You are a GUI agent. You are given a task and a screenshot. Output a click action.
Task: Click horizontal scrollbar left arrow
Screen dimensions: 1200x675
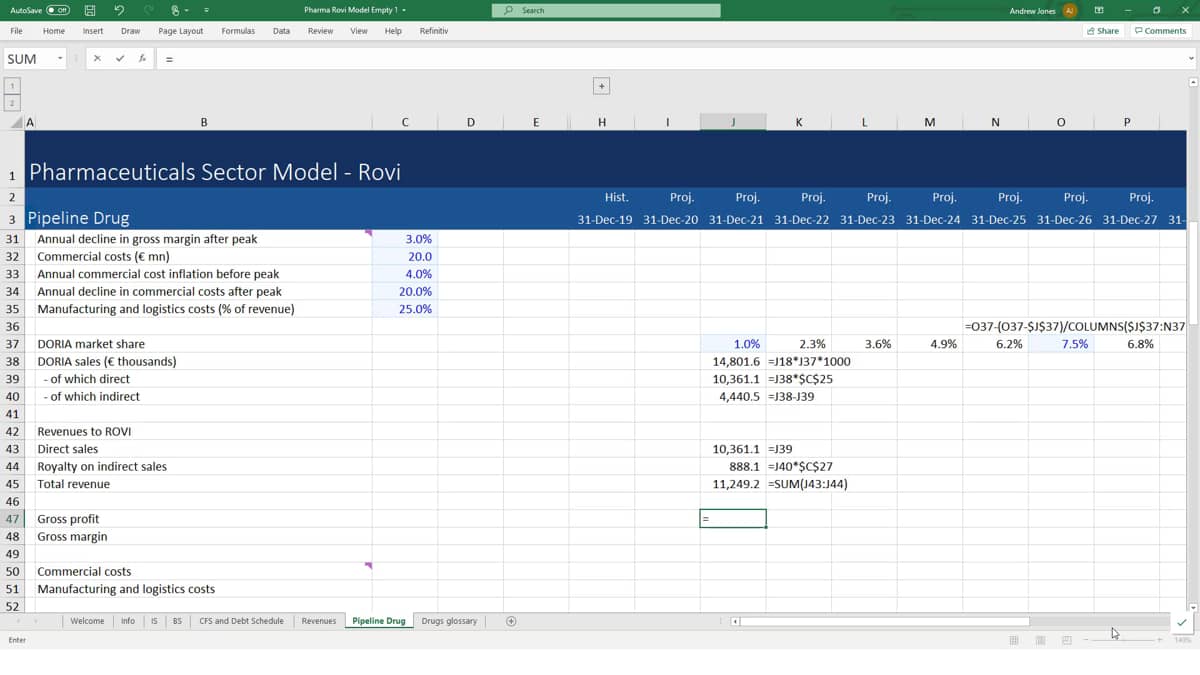pyautogui.click(x=735, y=621)
